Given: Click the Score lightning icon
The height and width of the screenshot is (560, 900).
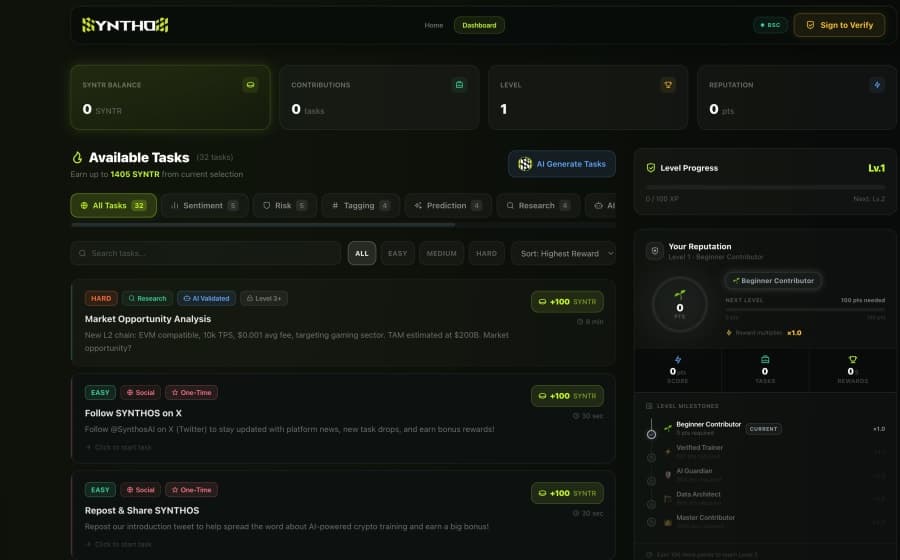Looking at the screenshot, I should [x=678, y=360].
